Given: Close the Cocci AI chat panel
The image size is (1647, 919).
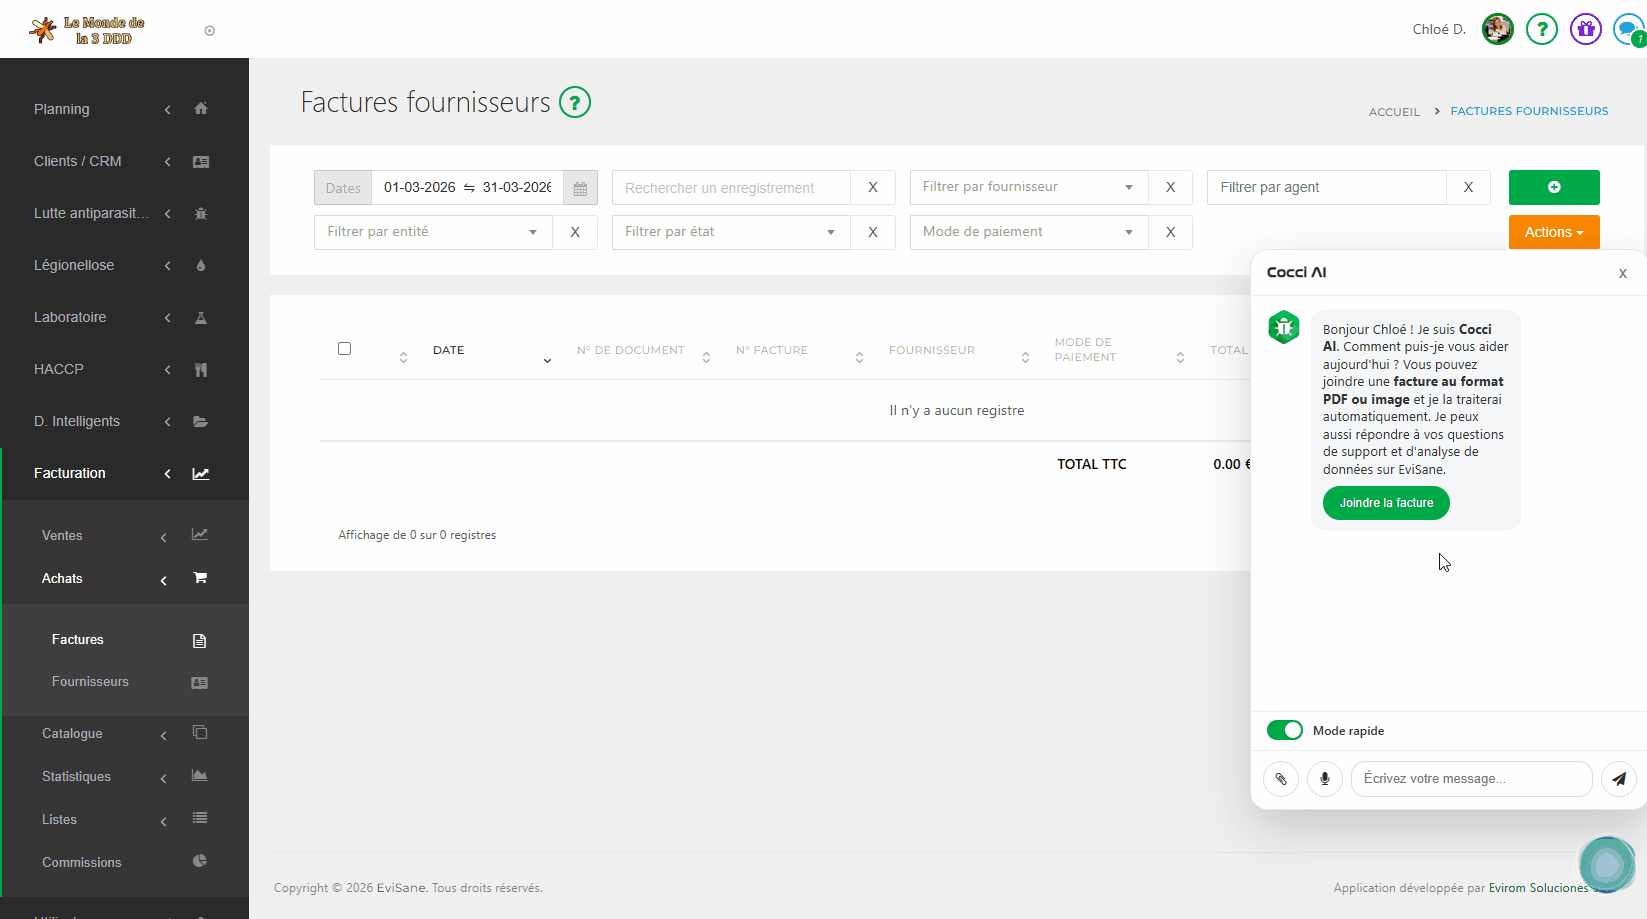Looking at the screenshot, I should point(1622,273).
